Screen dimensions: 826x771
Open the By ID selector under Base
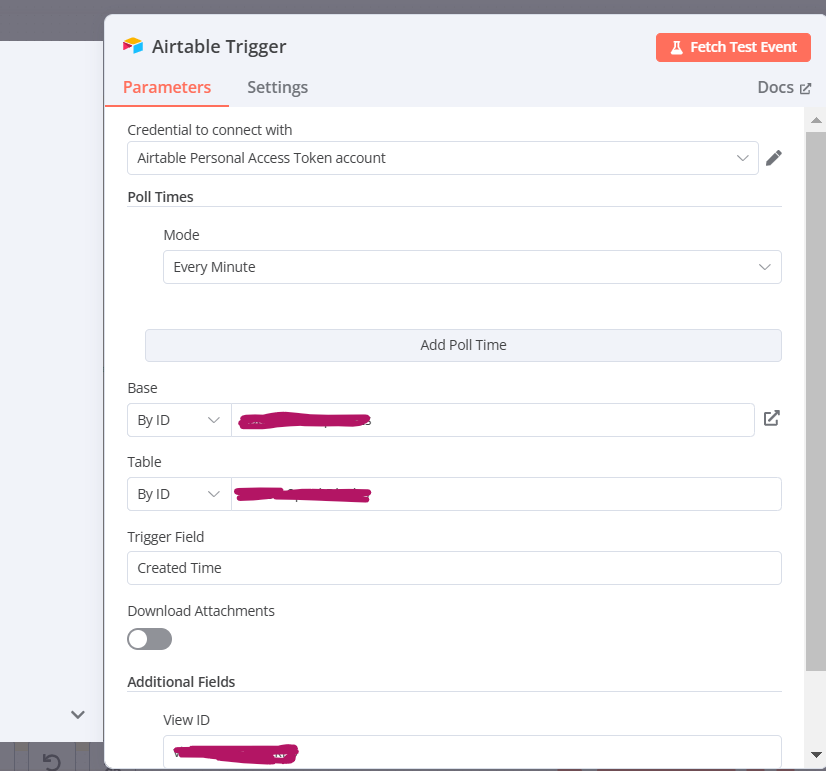[178, 419]
